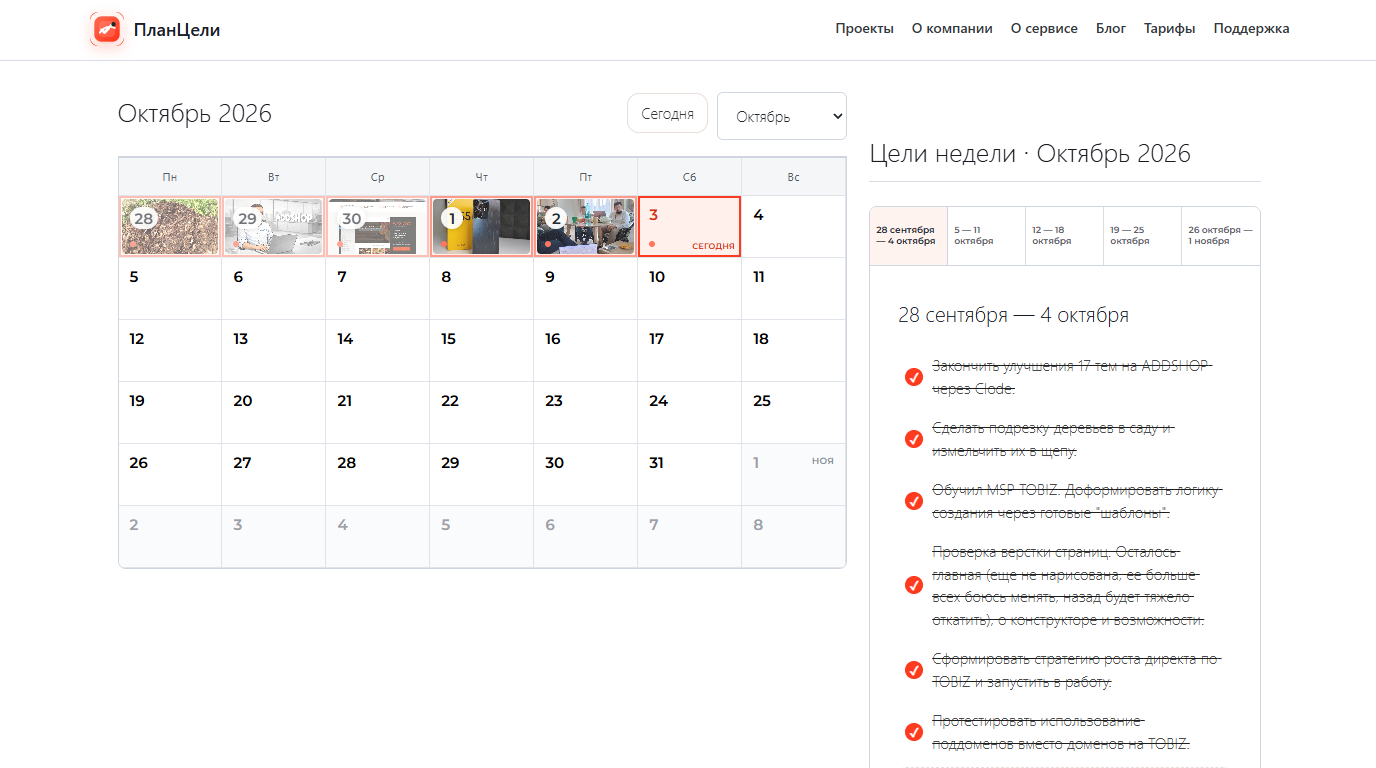Select the November 1 cell labeled НОЯ
Image resolution: width=1376 pixels, height=768 pixels.
[794, 474]
